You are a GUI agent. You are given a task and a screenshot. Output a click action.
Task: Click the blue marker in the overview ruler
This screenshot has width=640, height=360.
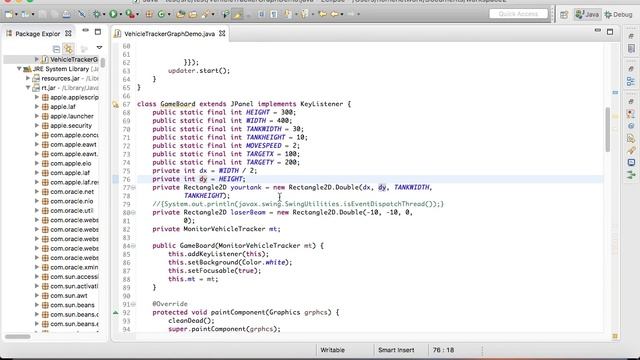tap(615, 93)
